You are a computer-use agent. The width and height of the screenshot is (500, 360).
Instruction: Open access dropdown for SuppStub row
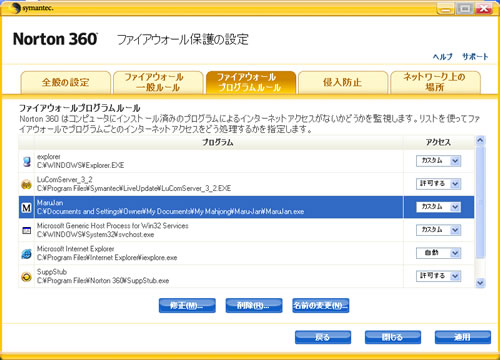(455, 276)
